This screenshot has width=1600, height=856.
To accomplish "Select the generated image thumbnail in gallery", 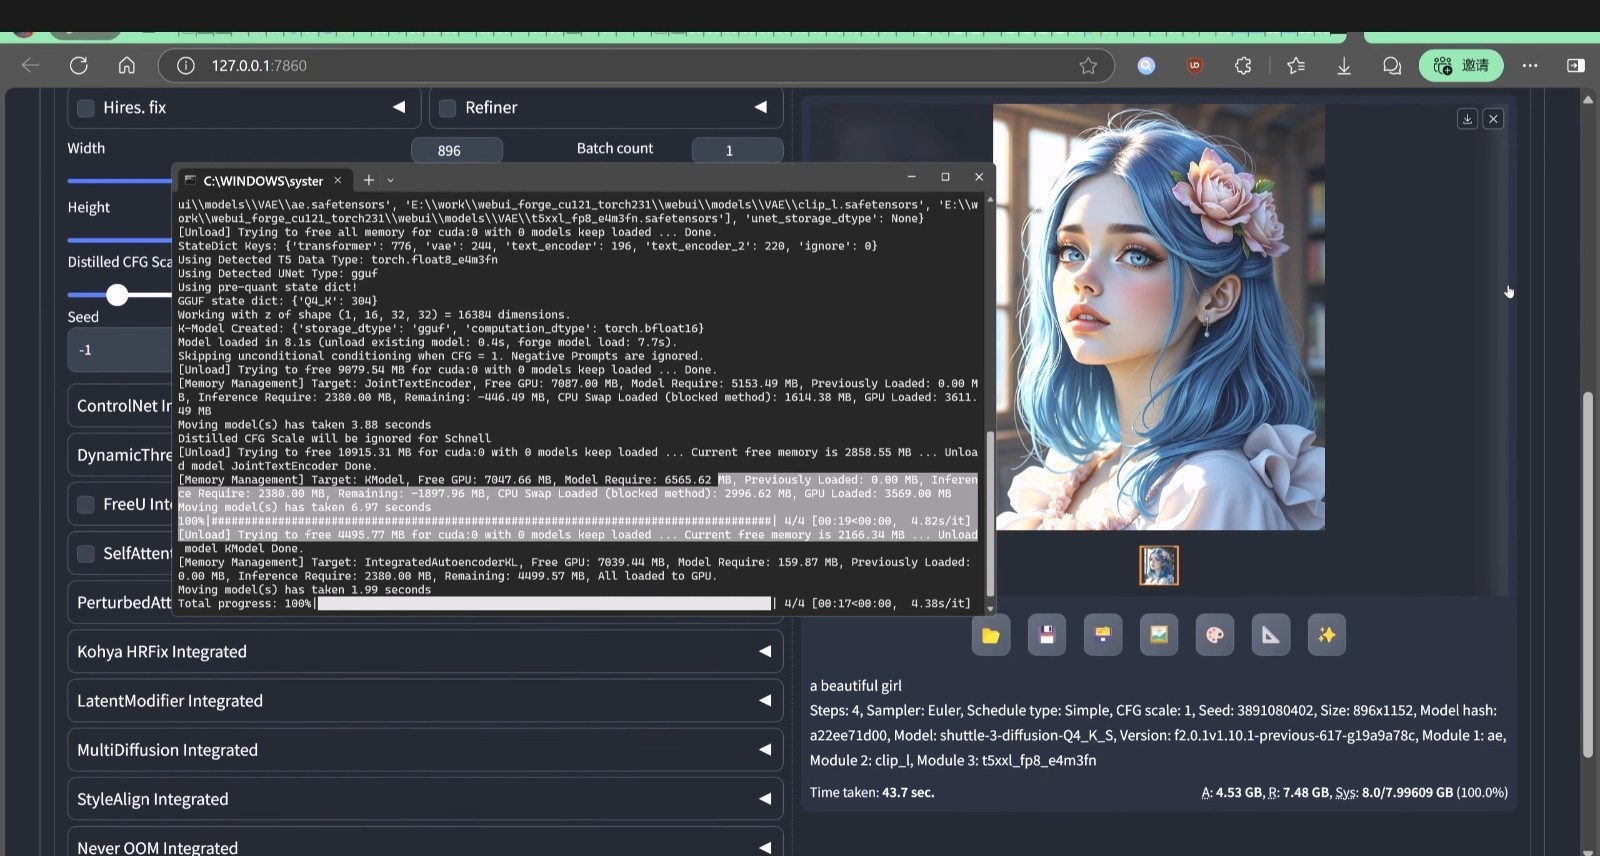I will tap(1158, 565).
